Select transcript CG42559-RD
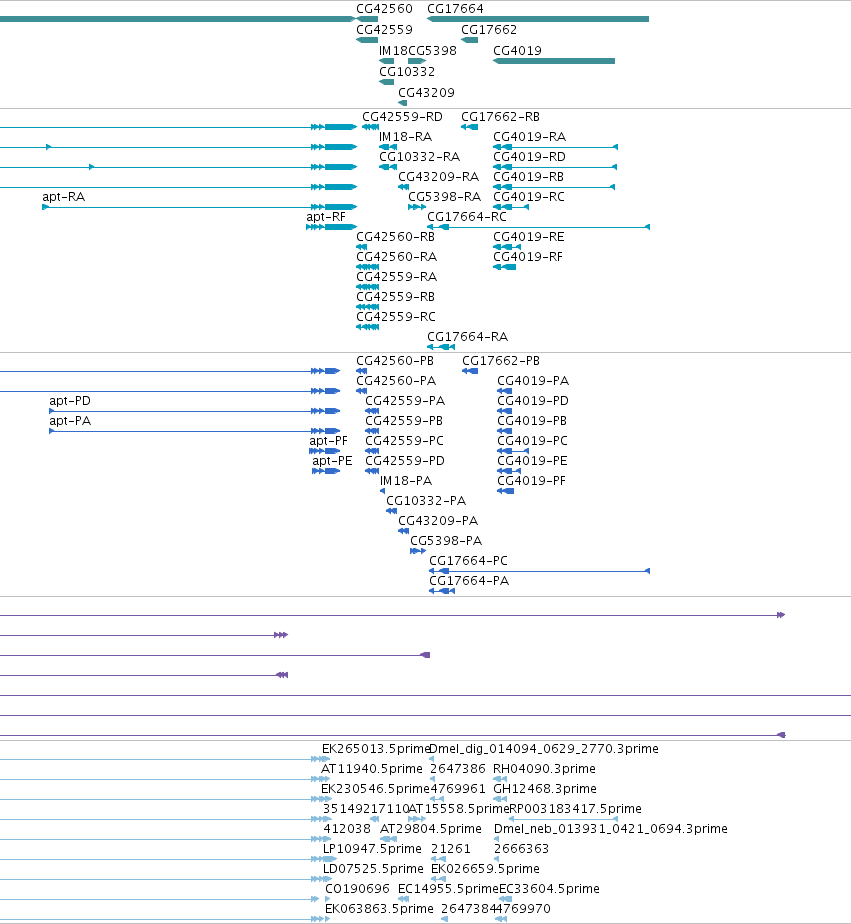Screen dimensions: 851x924 pyautogui.click(x=402, y=117)
